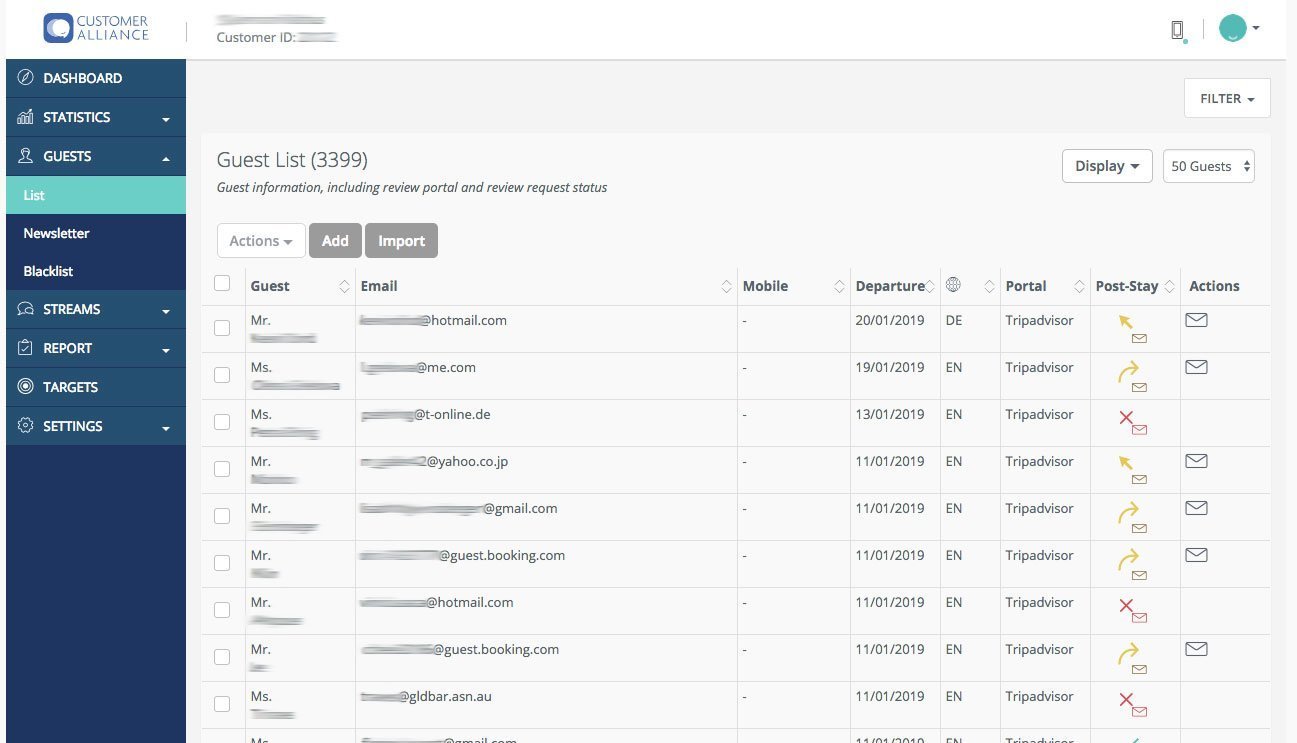Check the box for yahoo.co.jp guest
The image size is (1297, 743).
222,469
